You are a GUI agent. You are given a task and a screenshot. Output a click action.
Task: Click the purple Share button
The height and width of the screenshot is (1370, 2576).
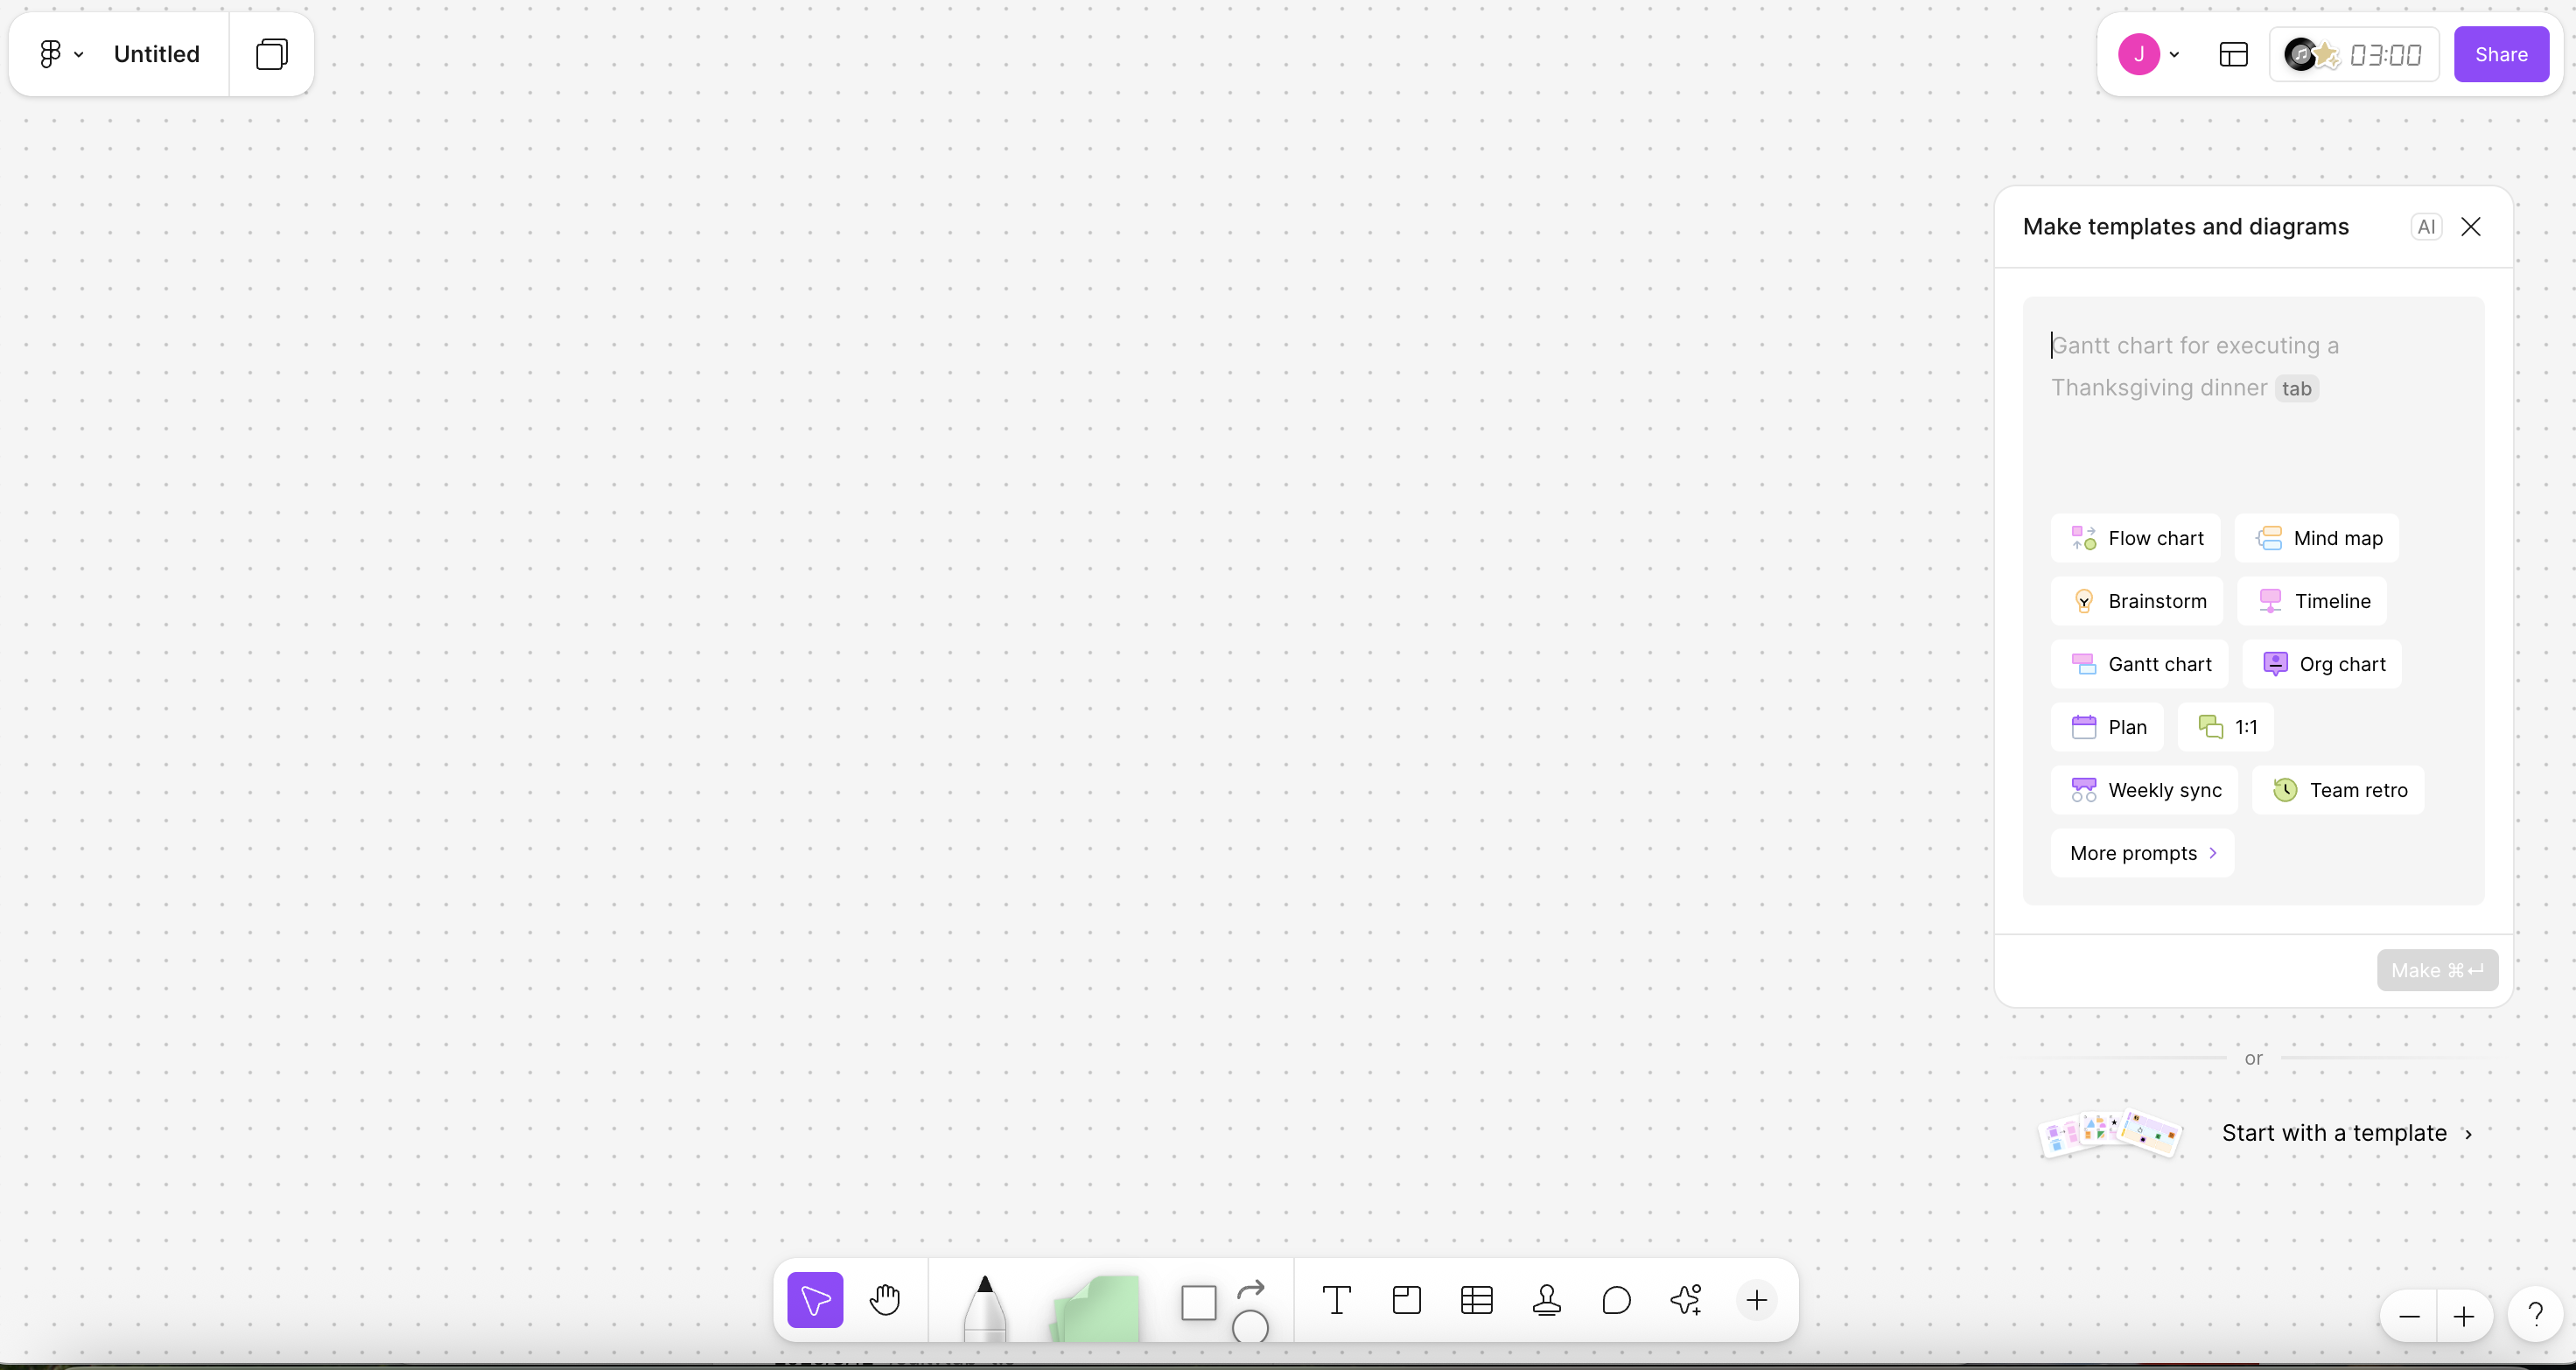pyautogui.click(x=2500, y=54)
